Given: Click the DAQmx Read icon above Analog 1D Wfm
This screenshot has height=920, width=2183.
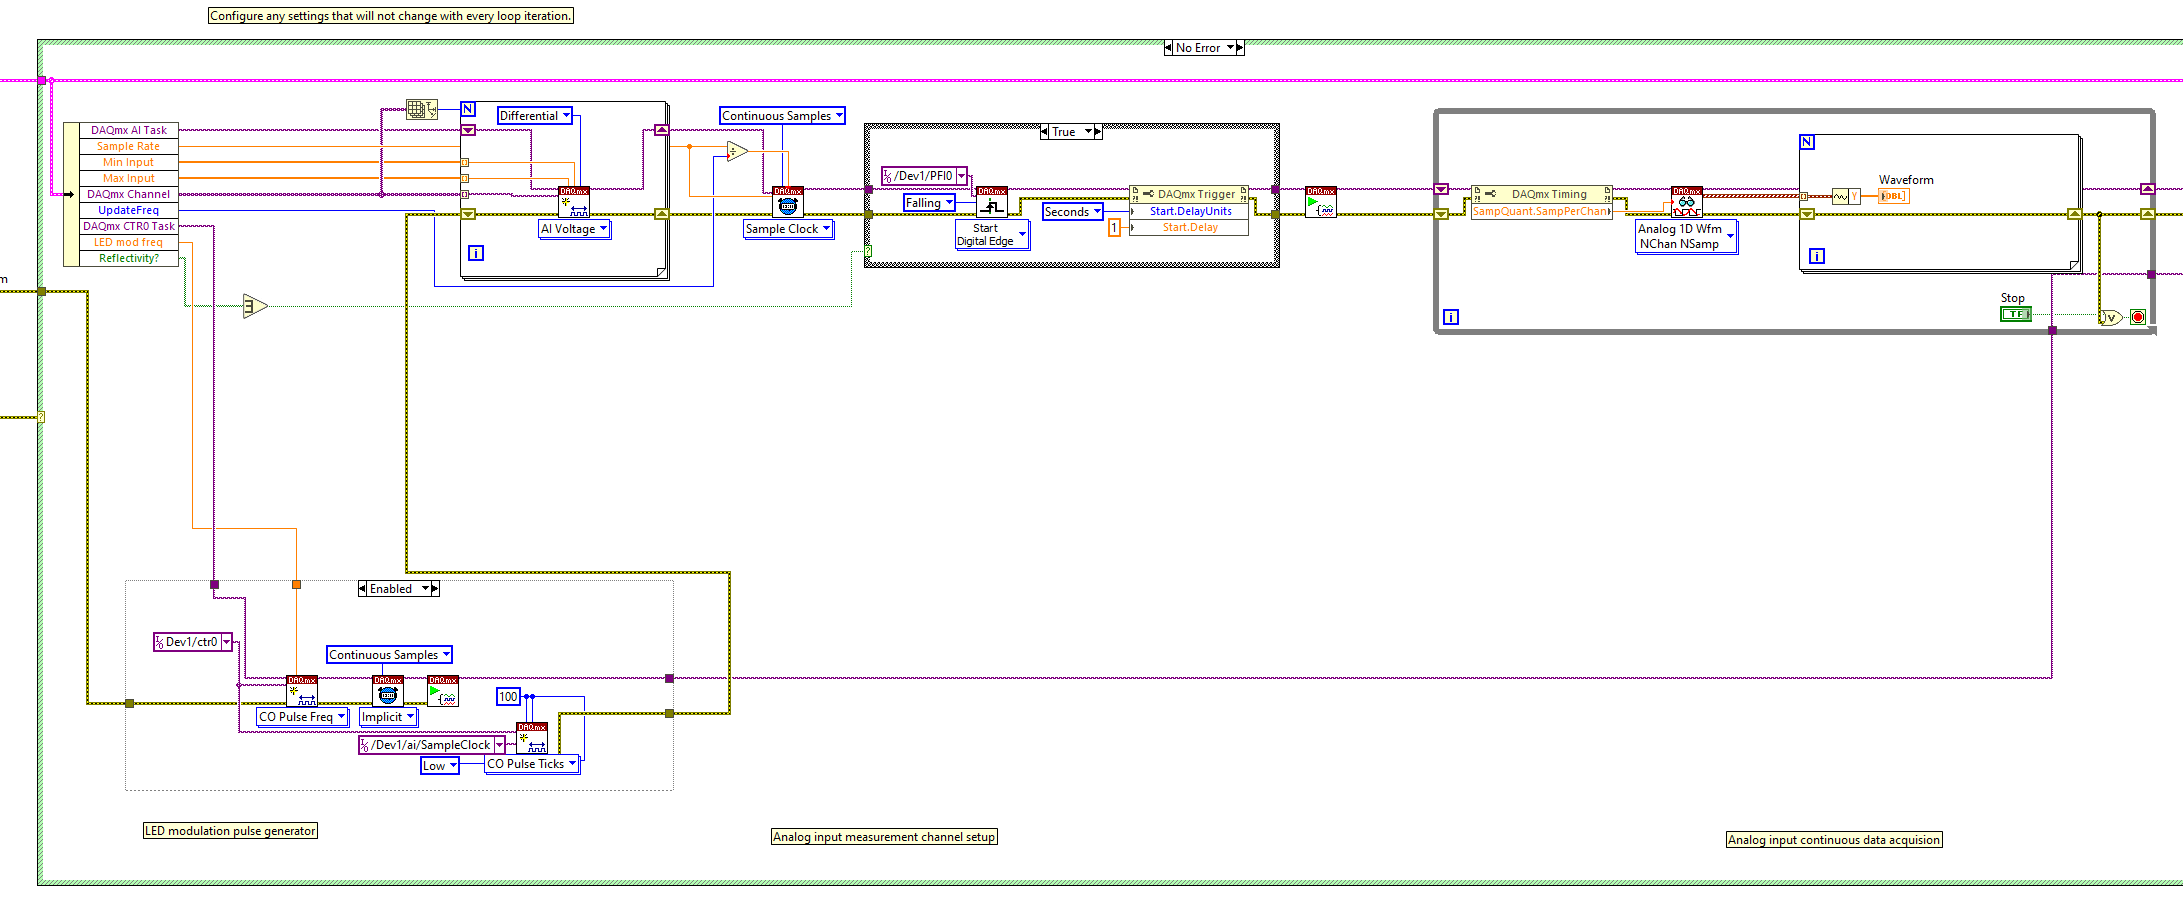Looking at the screenshot, I should 1687,201.
